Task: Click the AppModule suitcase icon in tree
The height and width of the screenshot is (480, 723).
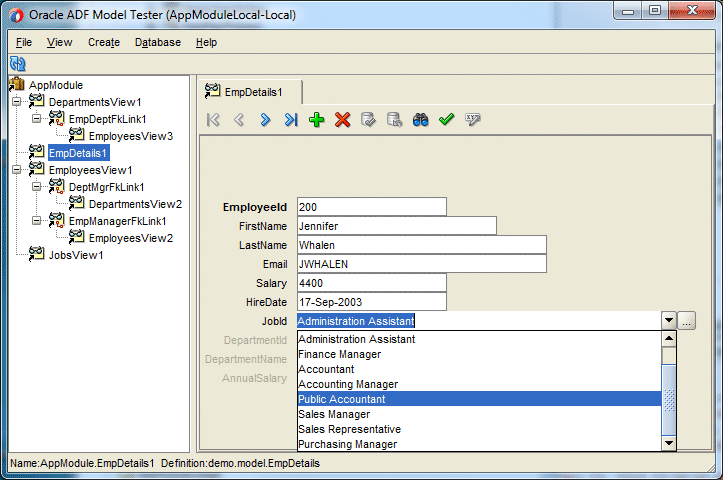Action: (17, 84)
